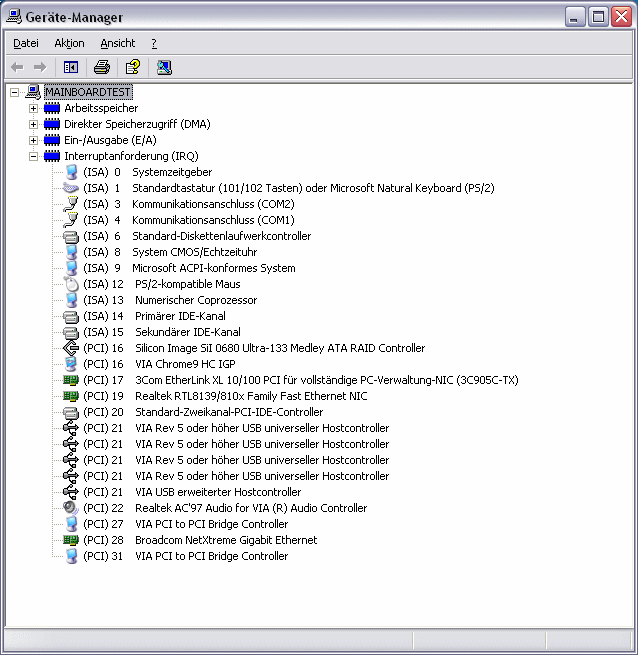This screenshot has height=655, width=638.
Task: Select Numerischer Coprozessor entry
Action: pos(196,300)
